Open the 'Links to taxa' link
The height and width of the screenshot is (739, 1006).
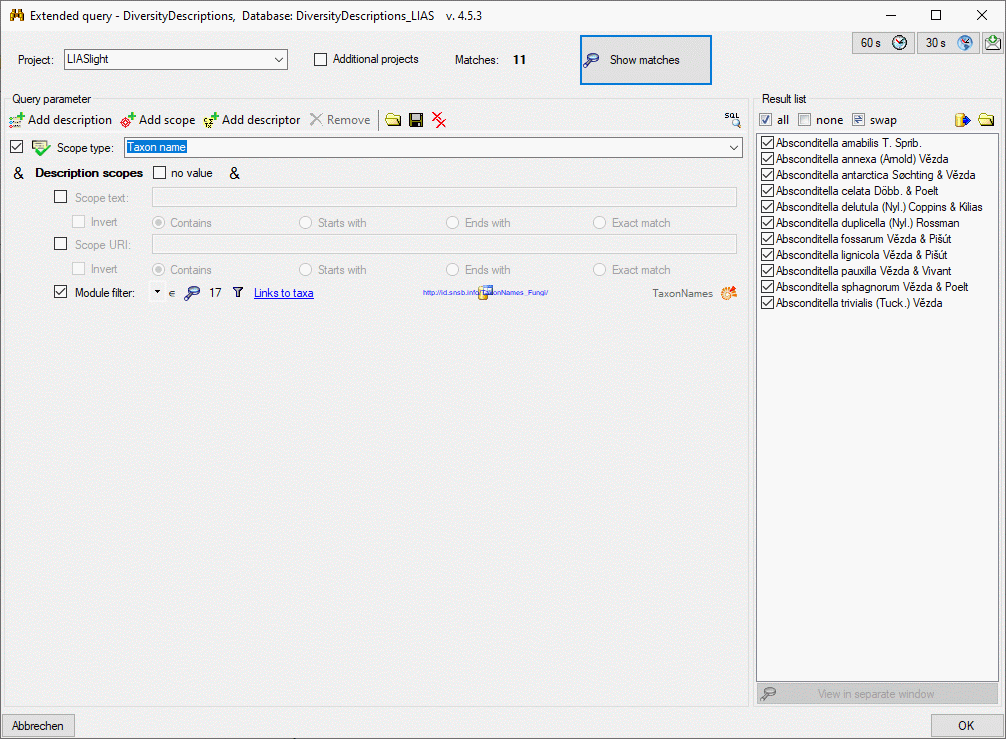coord(283,293)
